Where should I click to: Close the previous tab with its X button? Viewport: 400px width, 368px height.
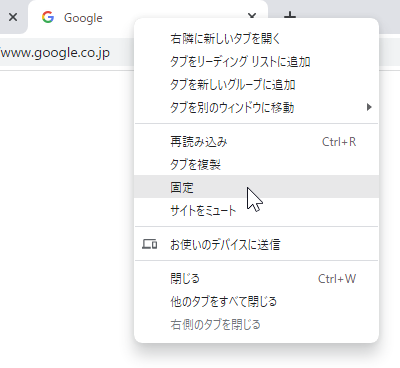pyautogui.click(x=13, y=17)
